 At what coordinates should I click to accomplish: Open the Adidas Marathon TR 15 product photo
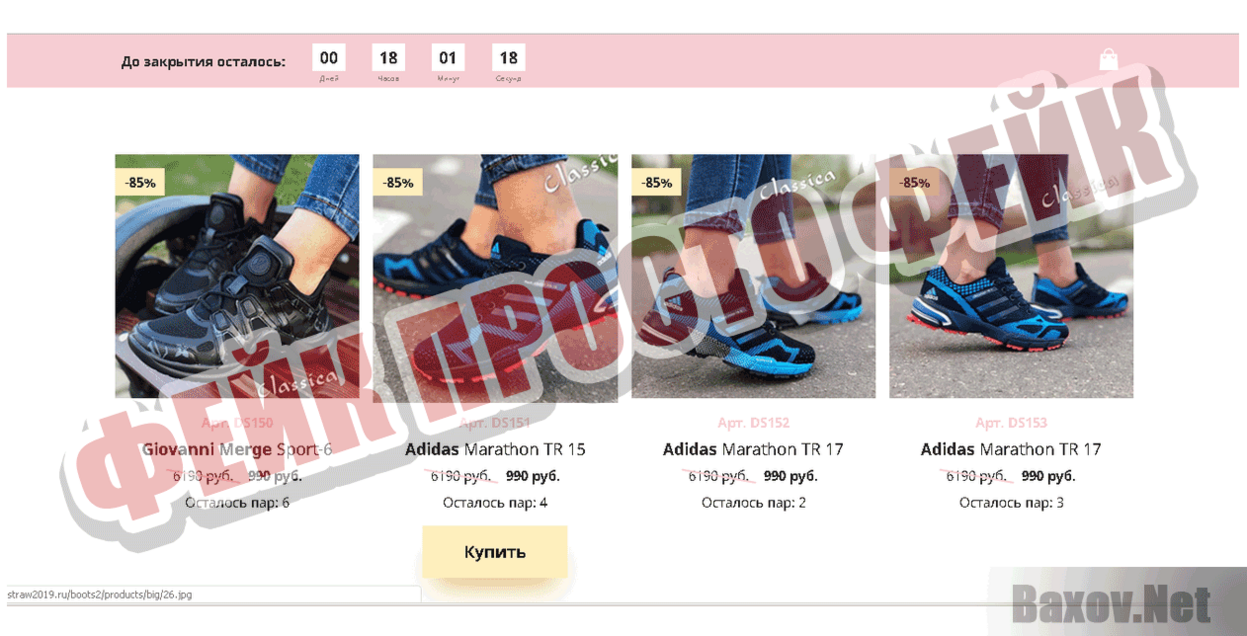point(495,276)
